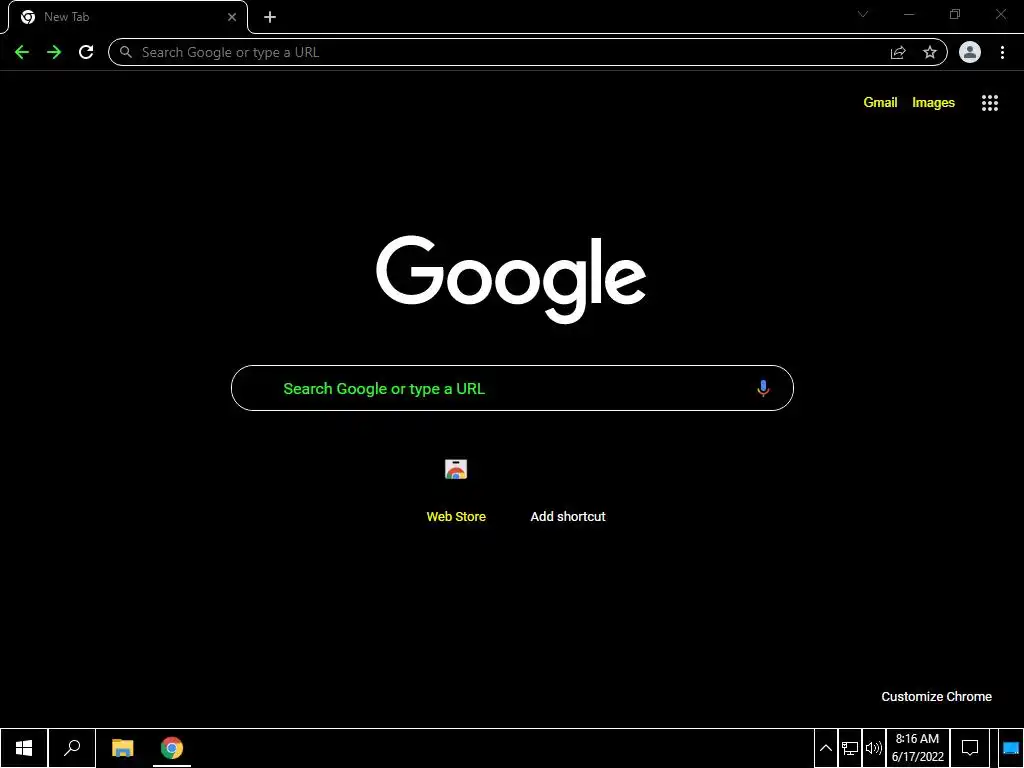
Task: Bookmark this tab with the star icon
Action: (930, 52)
